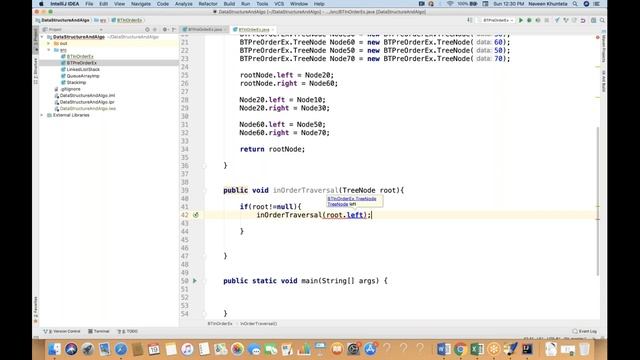Click inOrderTraversal() breadcrumb

(x=258, y=323)
